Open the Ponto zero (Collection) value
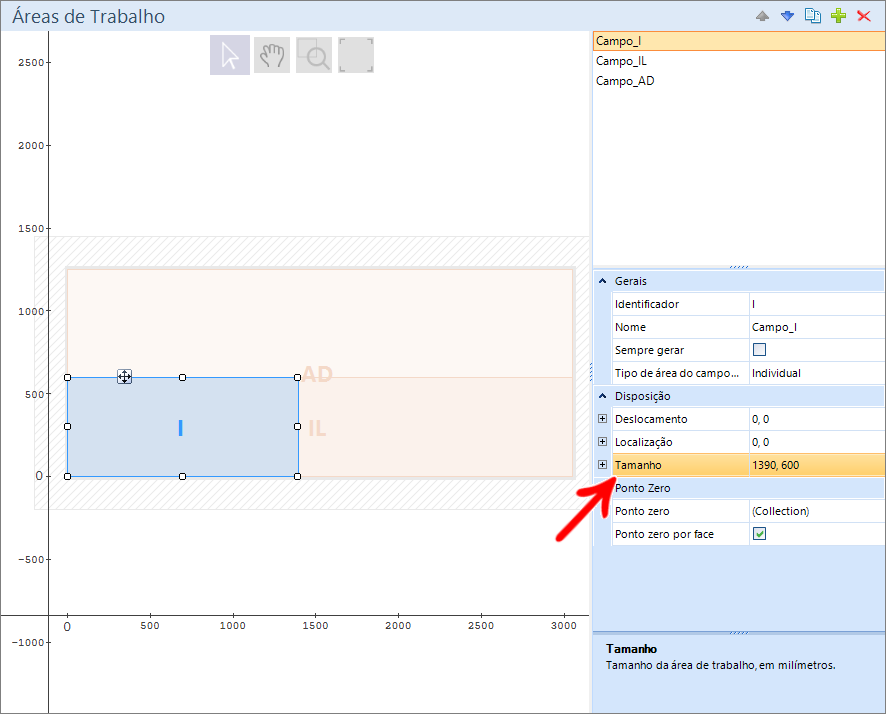 pos(816,511)
